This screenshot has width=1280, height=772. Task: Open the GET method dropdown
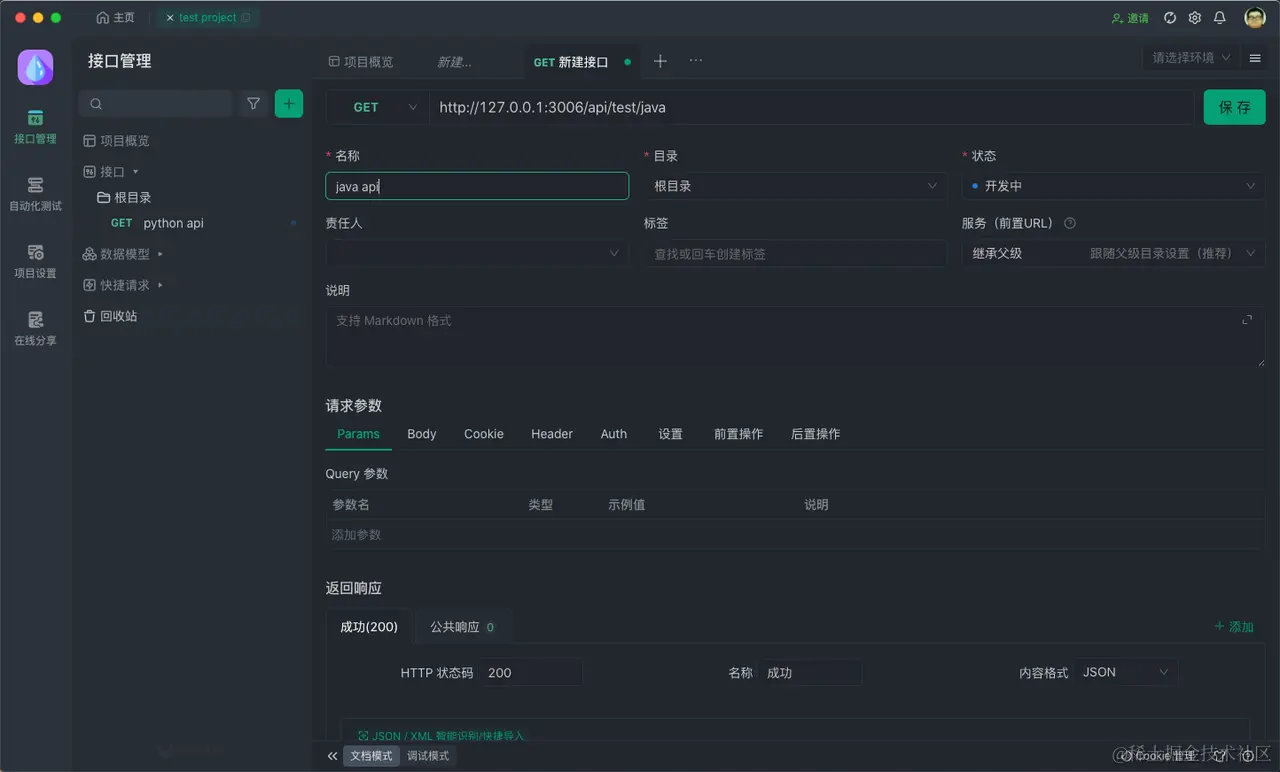tap(377, 107)
